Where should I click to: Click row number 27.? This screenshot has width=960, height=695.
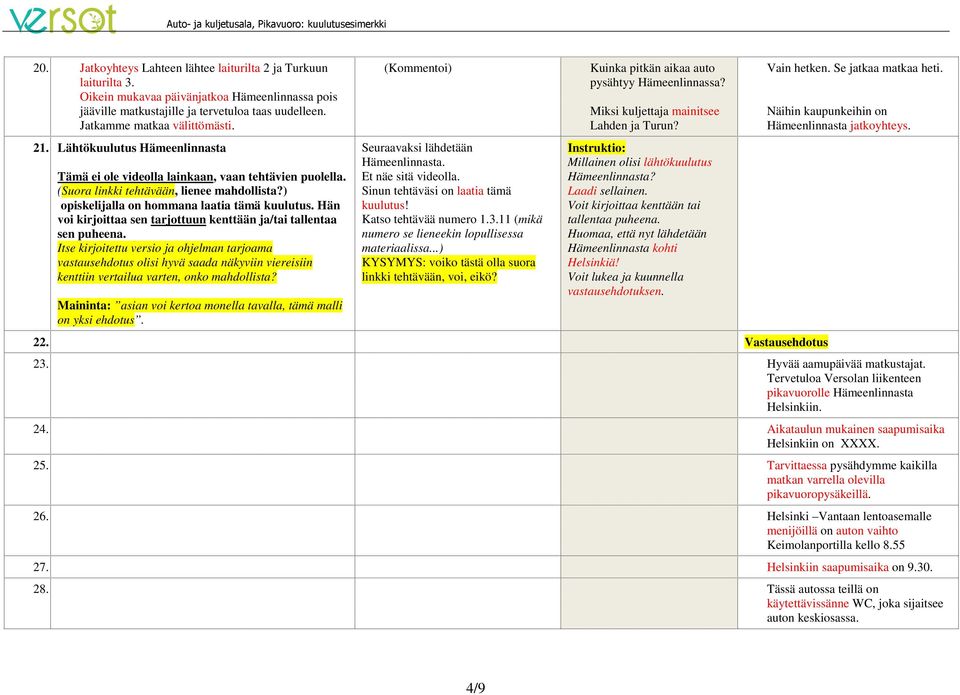[40, 566]
